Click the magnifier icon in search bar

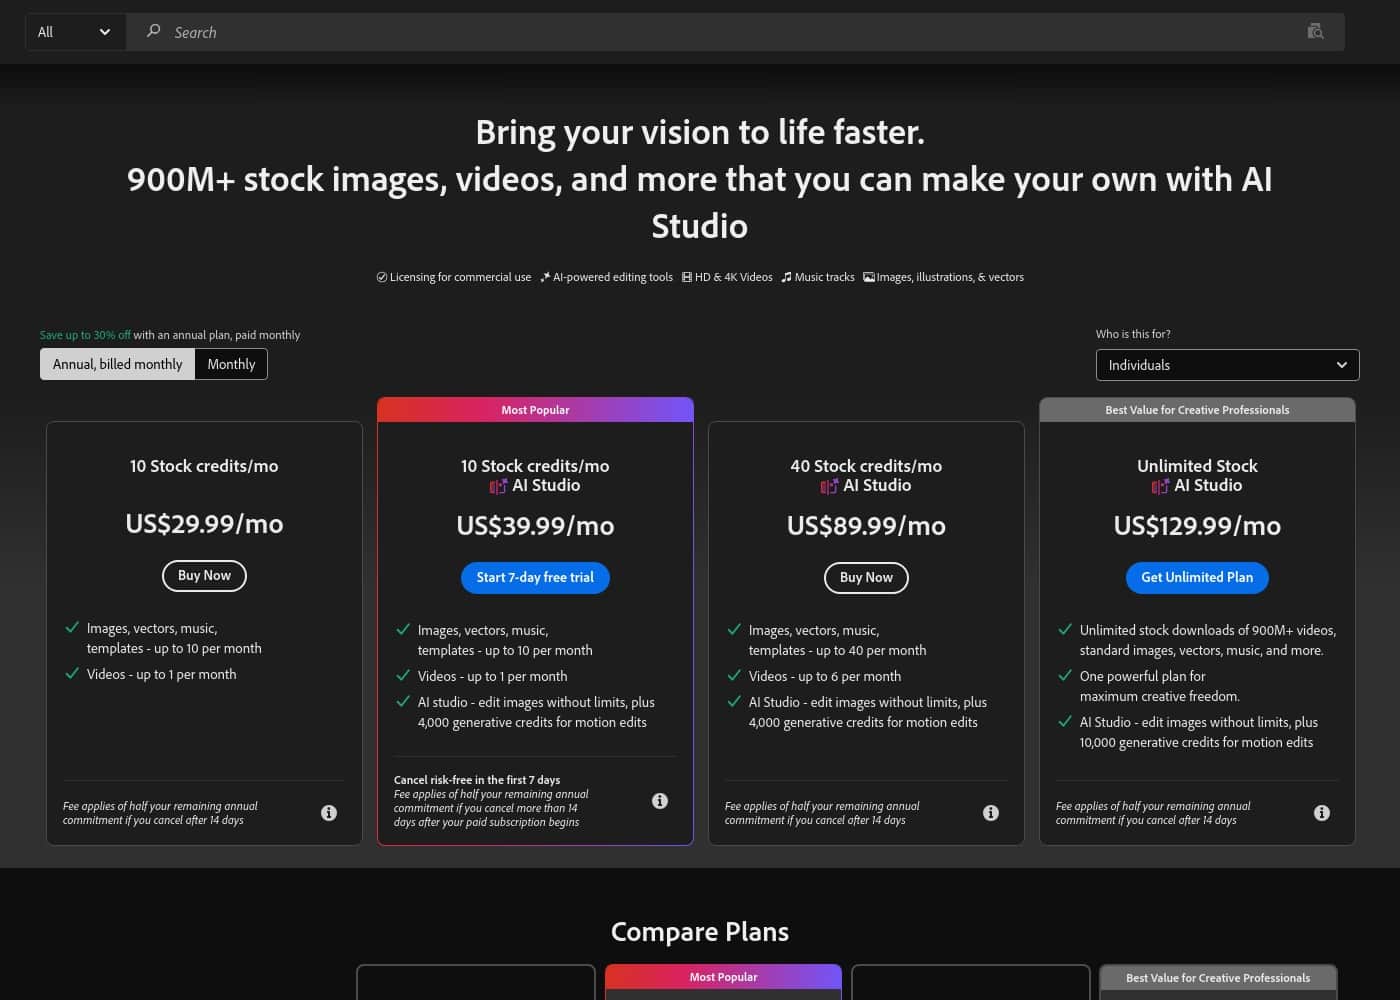[x=153, y=31]
